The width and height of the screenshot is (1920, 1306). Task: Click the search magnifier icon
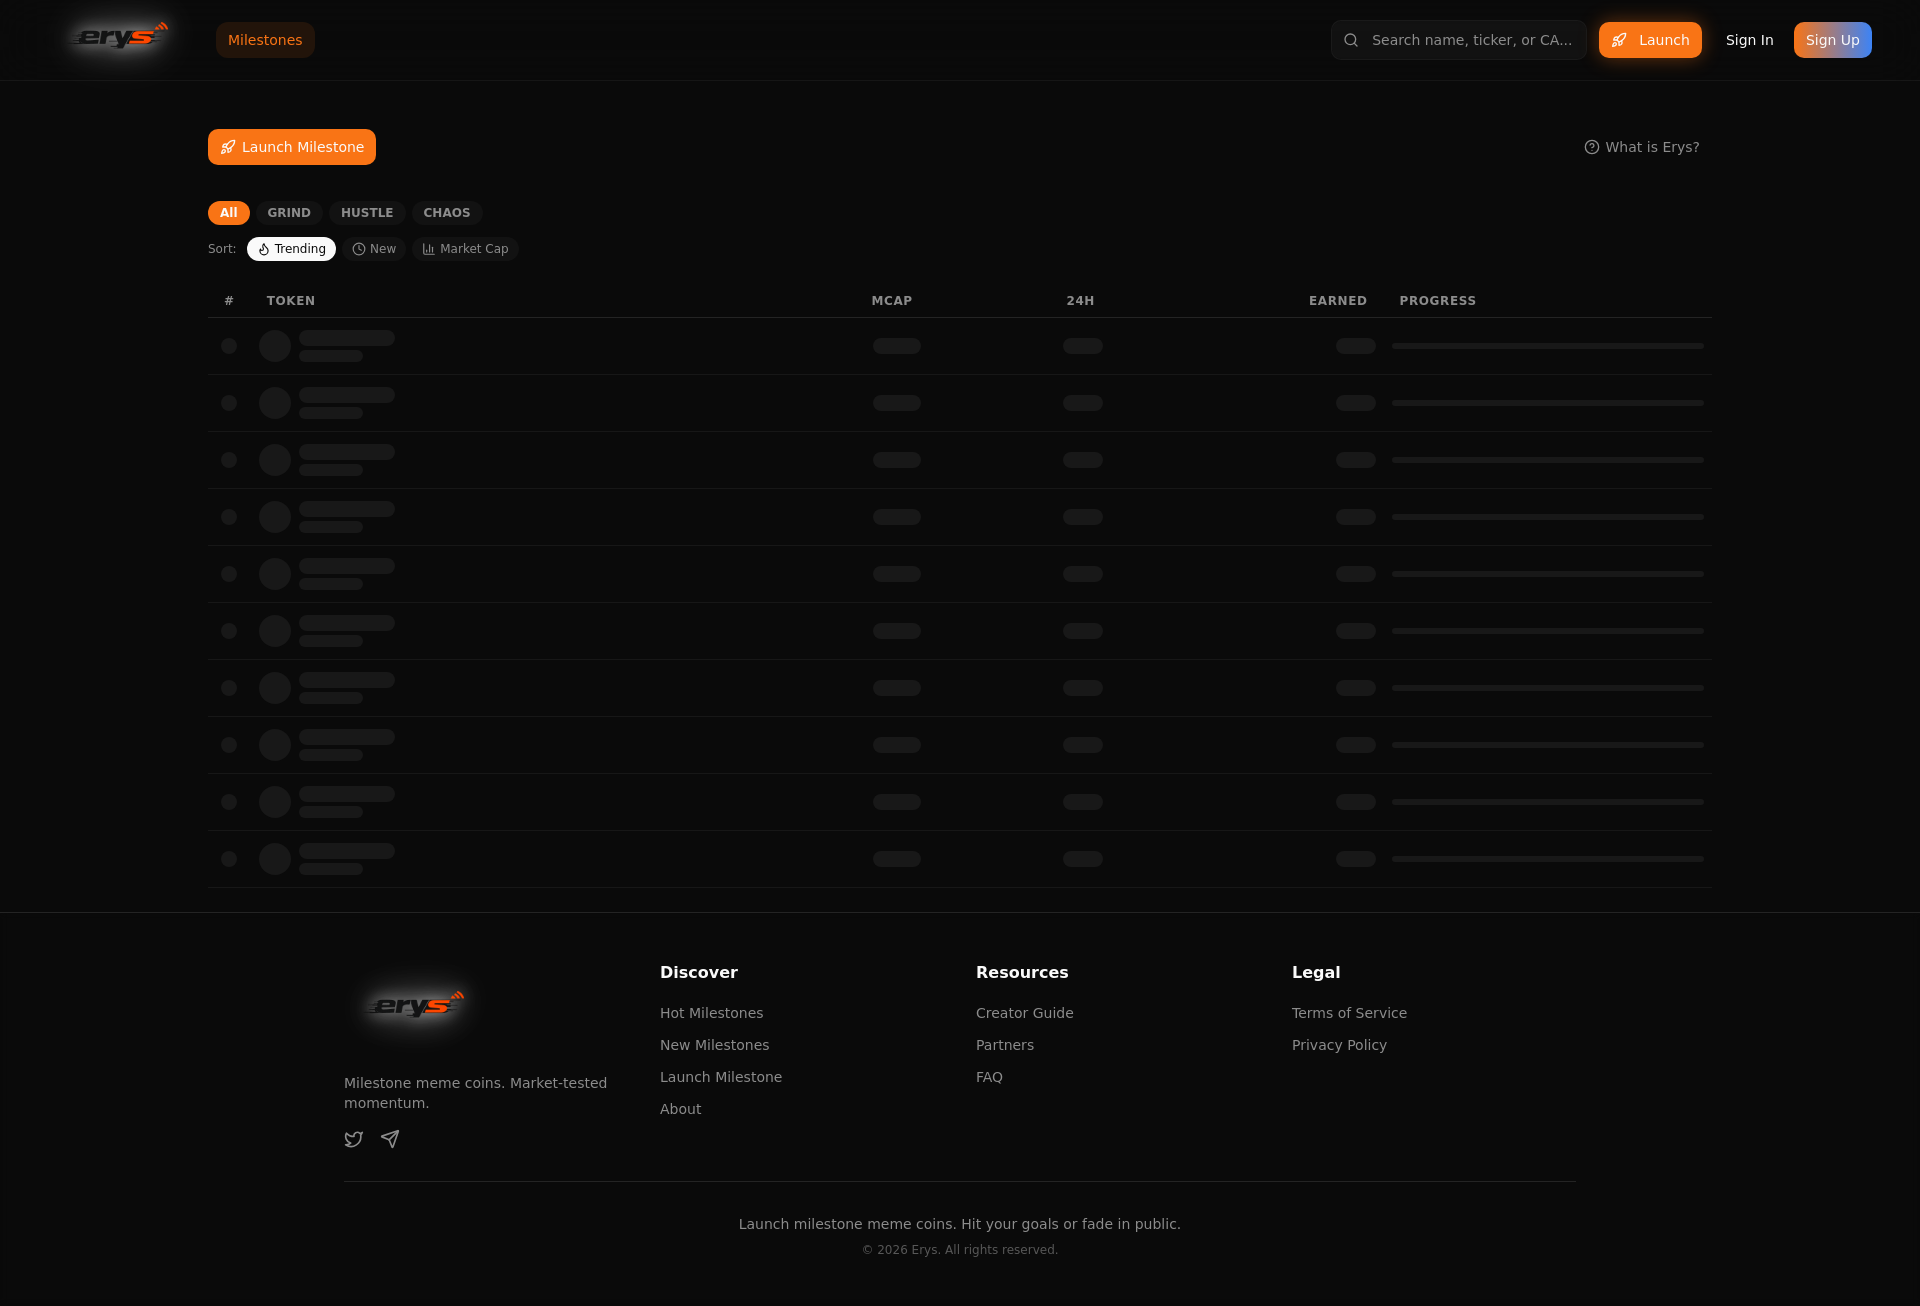pos(1352,39)
